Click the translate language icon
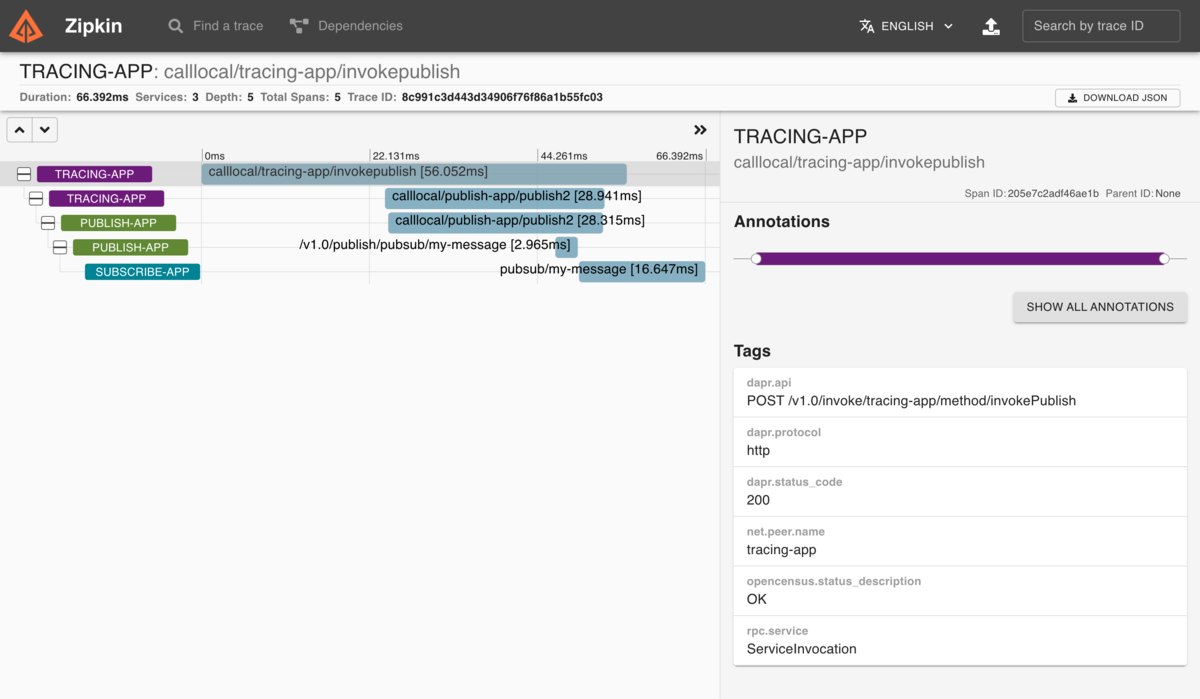Viewport: 1200px width, 699px height. 867,26
